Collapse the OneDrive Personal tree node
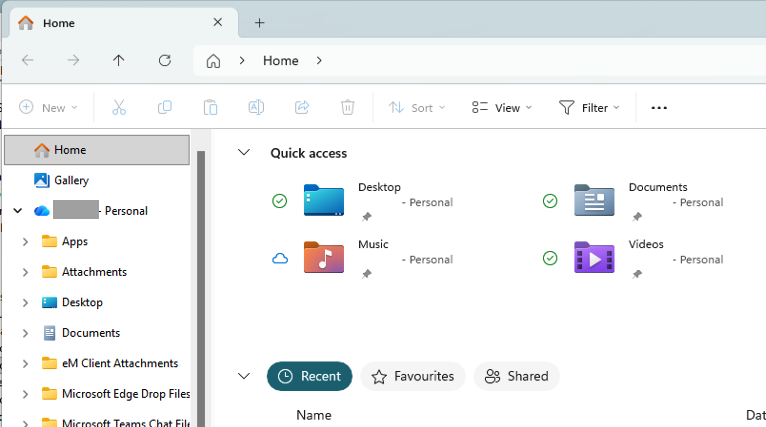 [17, 211]
